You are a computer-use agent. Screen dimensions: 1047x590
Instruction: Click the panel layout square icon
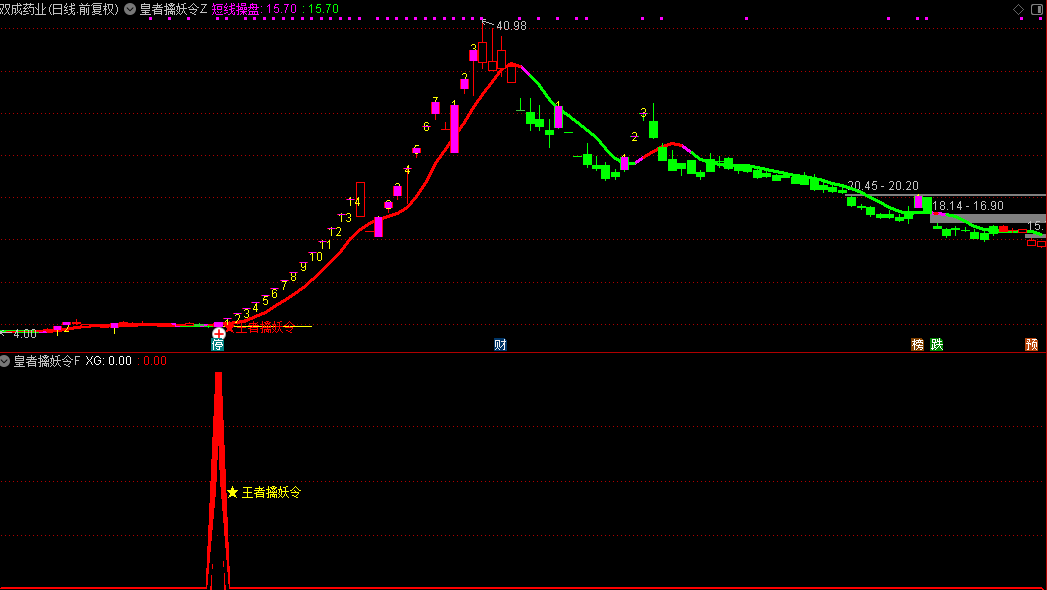pyautogui.click(x=1037, y=9)
